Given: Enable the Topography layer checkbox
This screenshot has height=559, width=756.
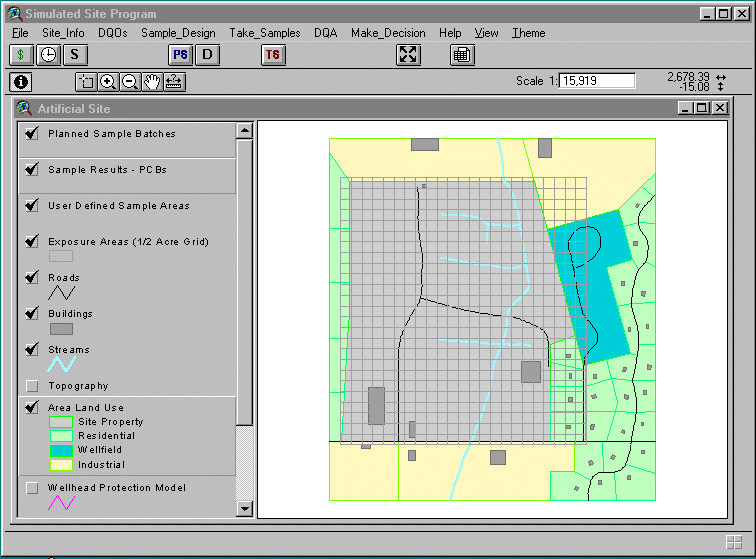Looking at the screenshot, I should tap(32, 386).
